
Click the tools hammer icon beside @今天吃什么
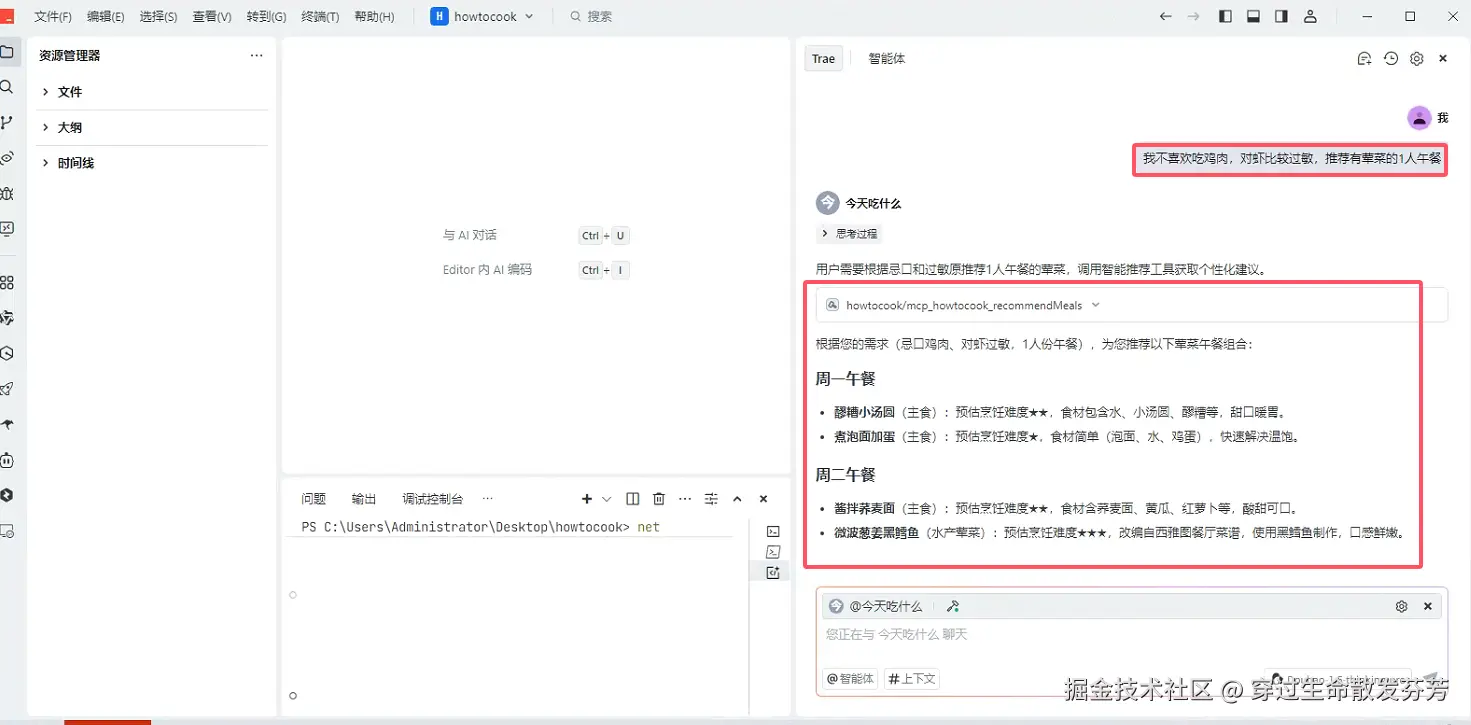[x=953, y=607]
